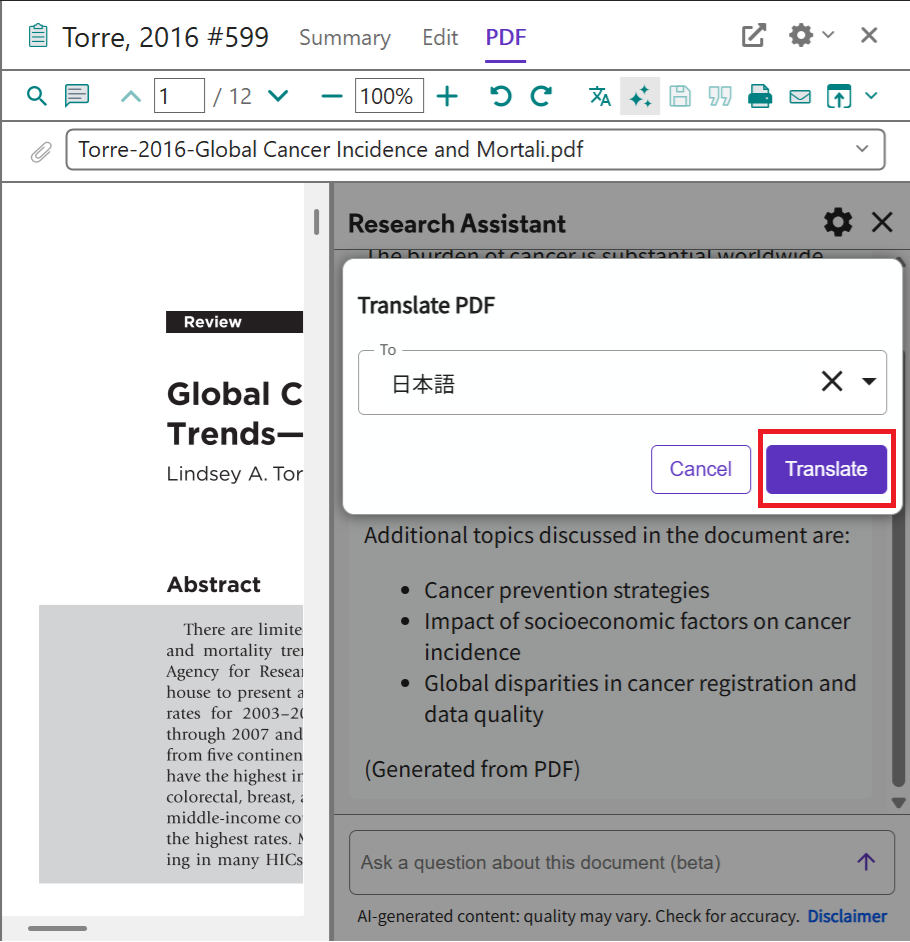Switch to the Summary tab

coord(345,38)
